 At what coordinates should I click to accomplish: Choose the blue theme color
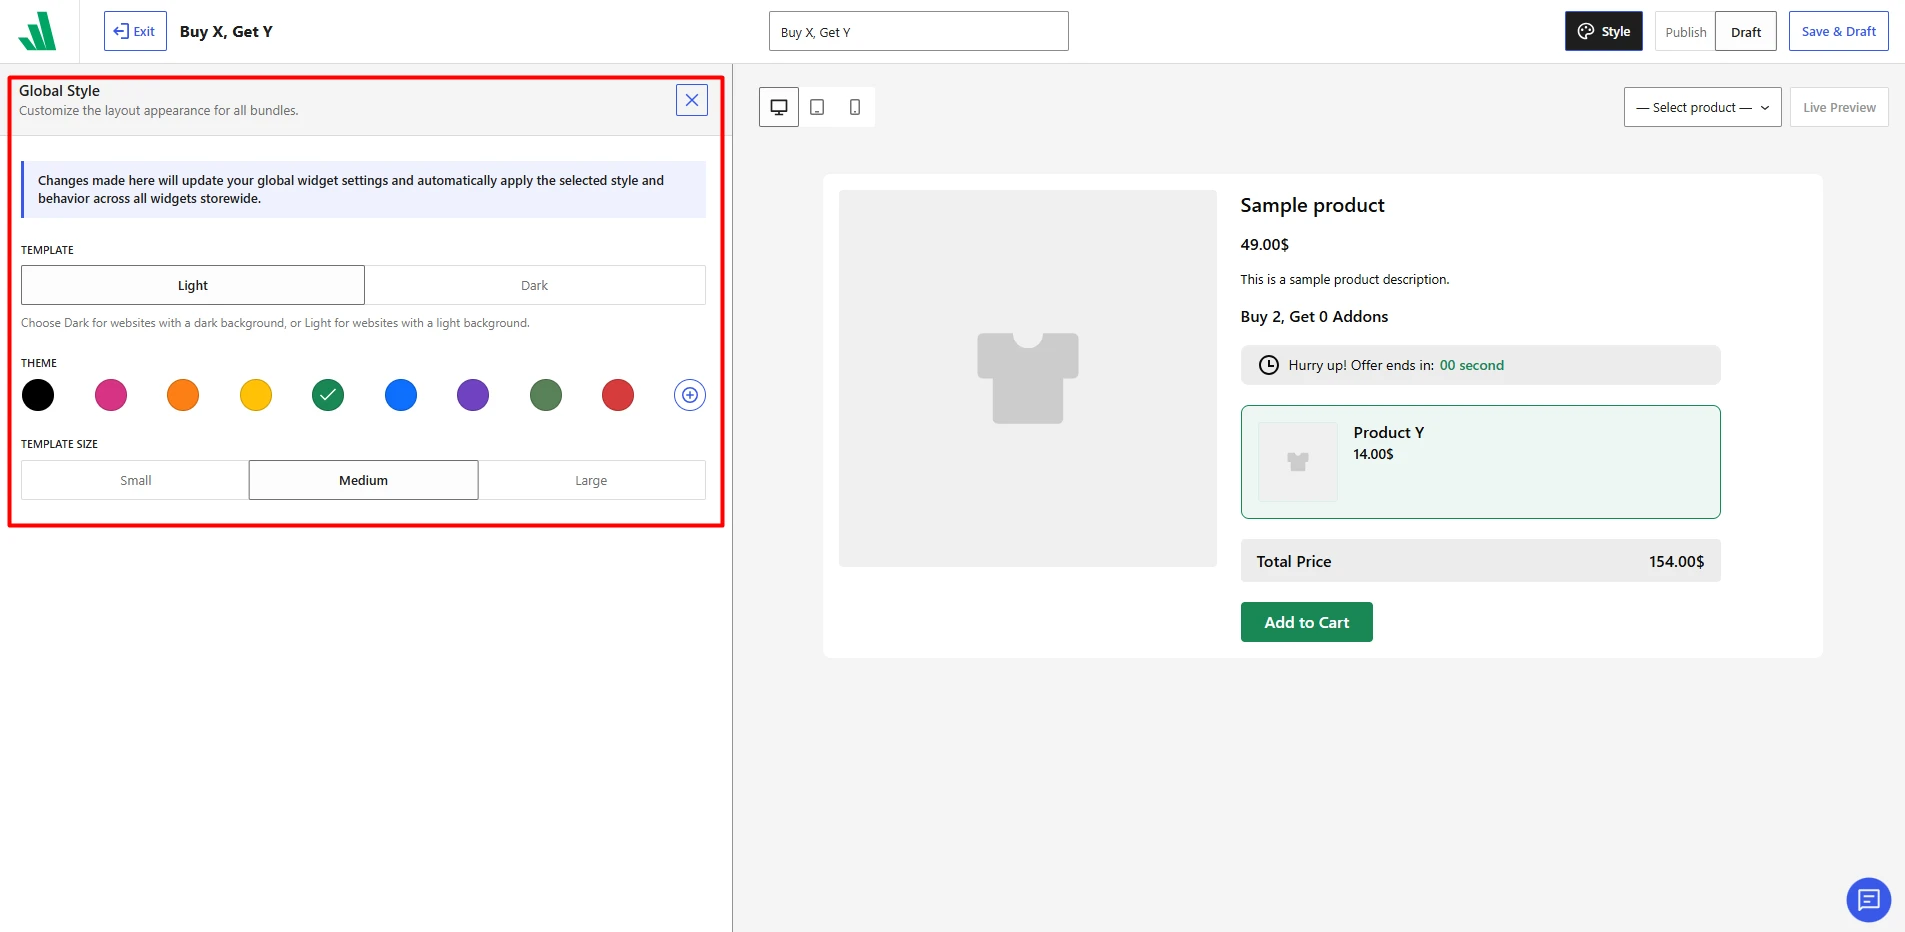pyautogui.click(x=401, y=395)
